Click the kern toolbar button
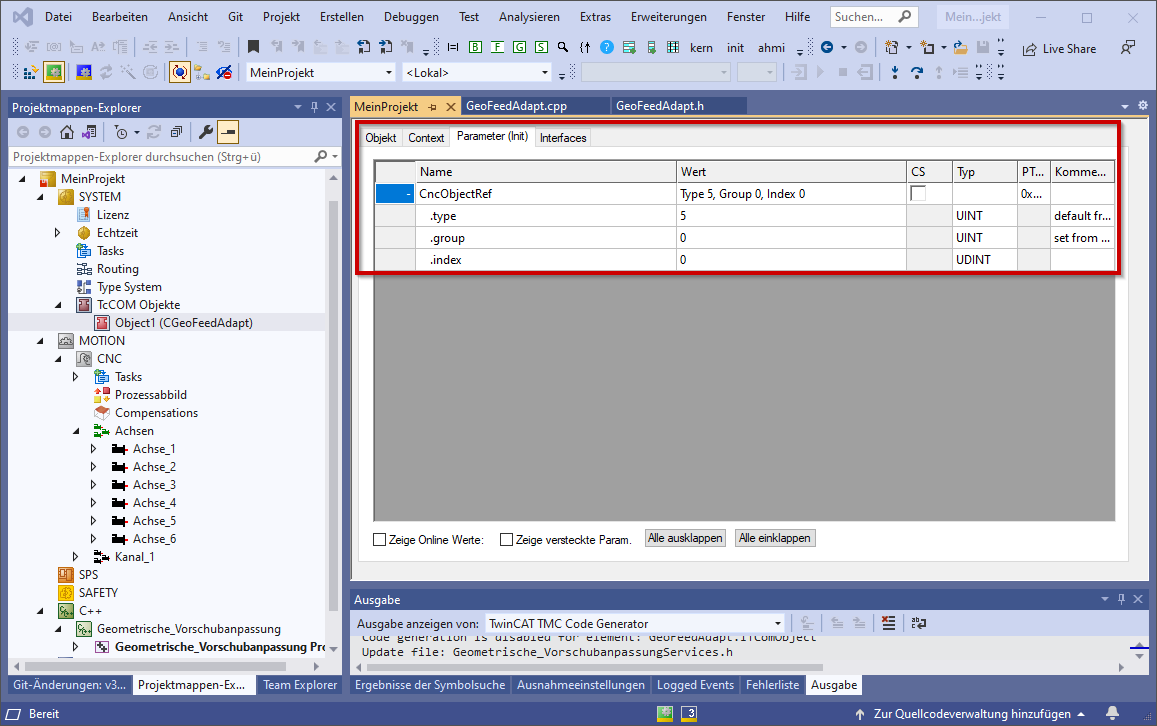The image size is (1157, 726). 701,48
